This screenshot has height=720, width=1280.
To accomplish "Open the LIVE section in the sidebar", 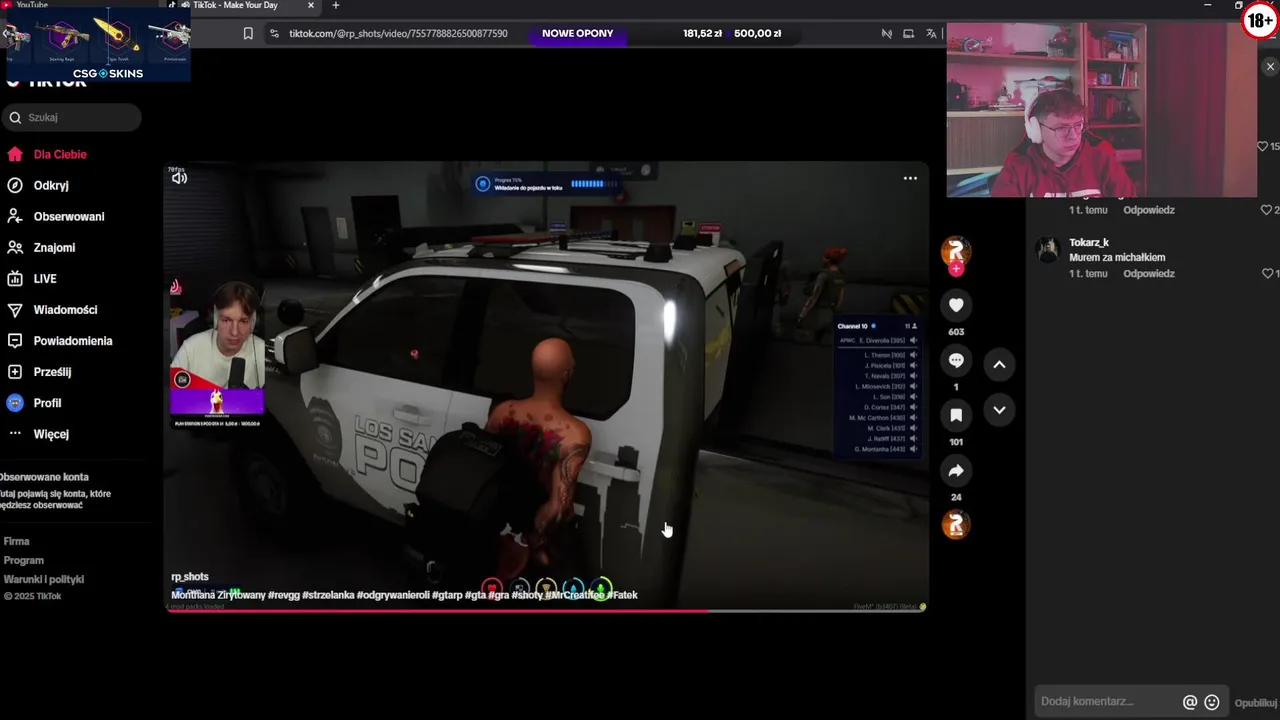I will 44,279.
